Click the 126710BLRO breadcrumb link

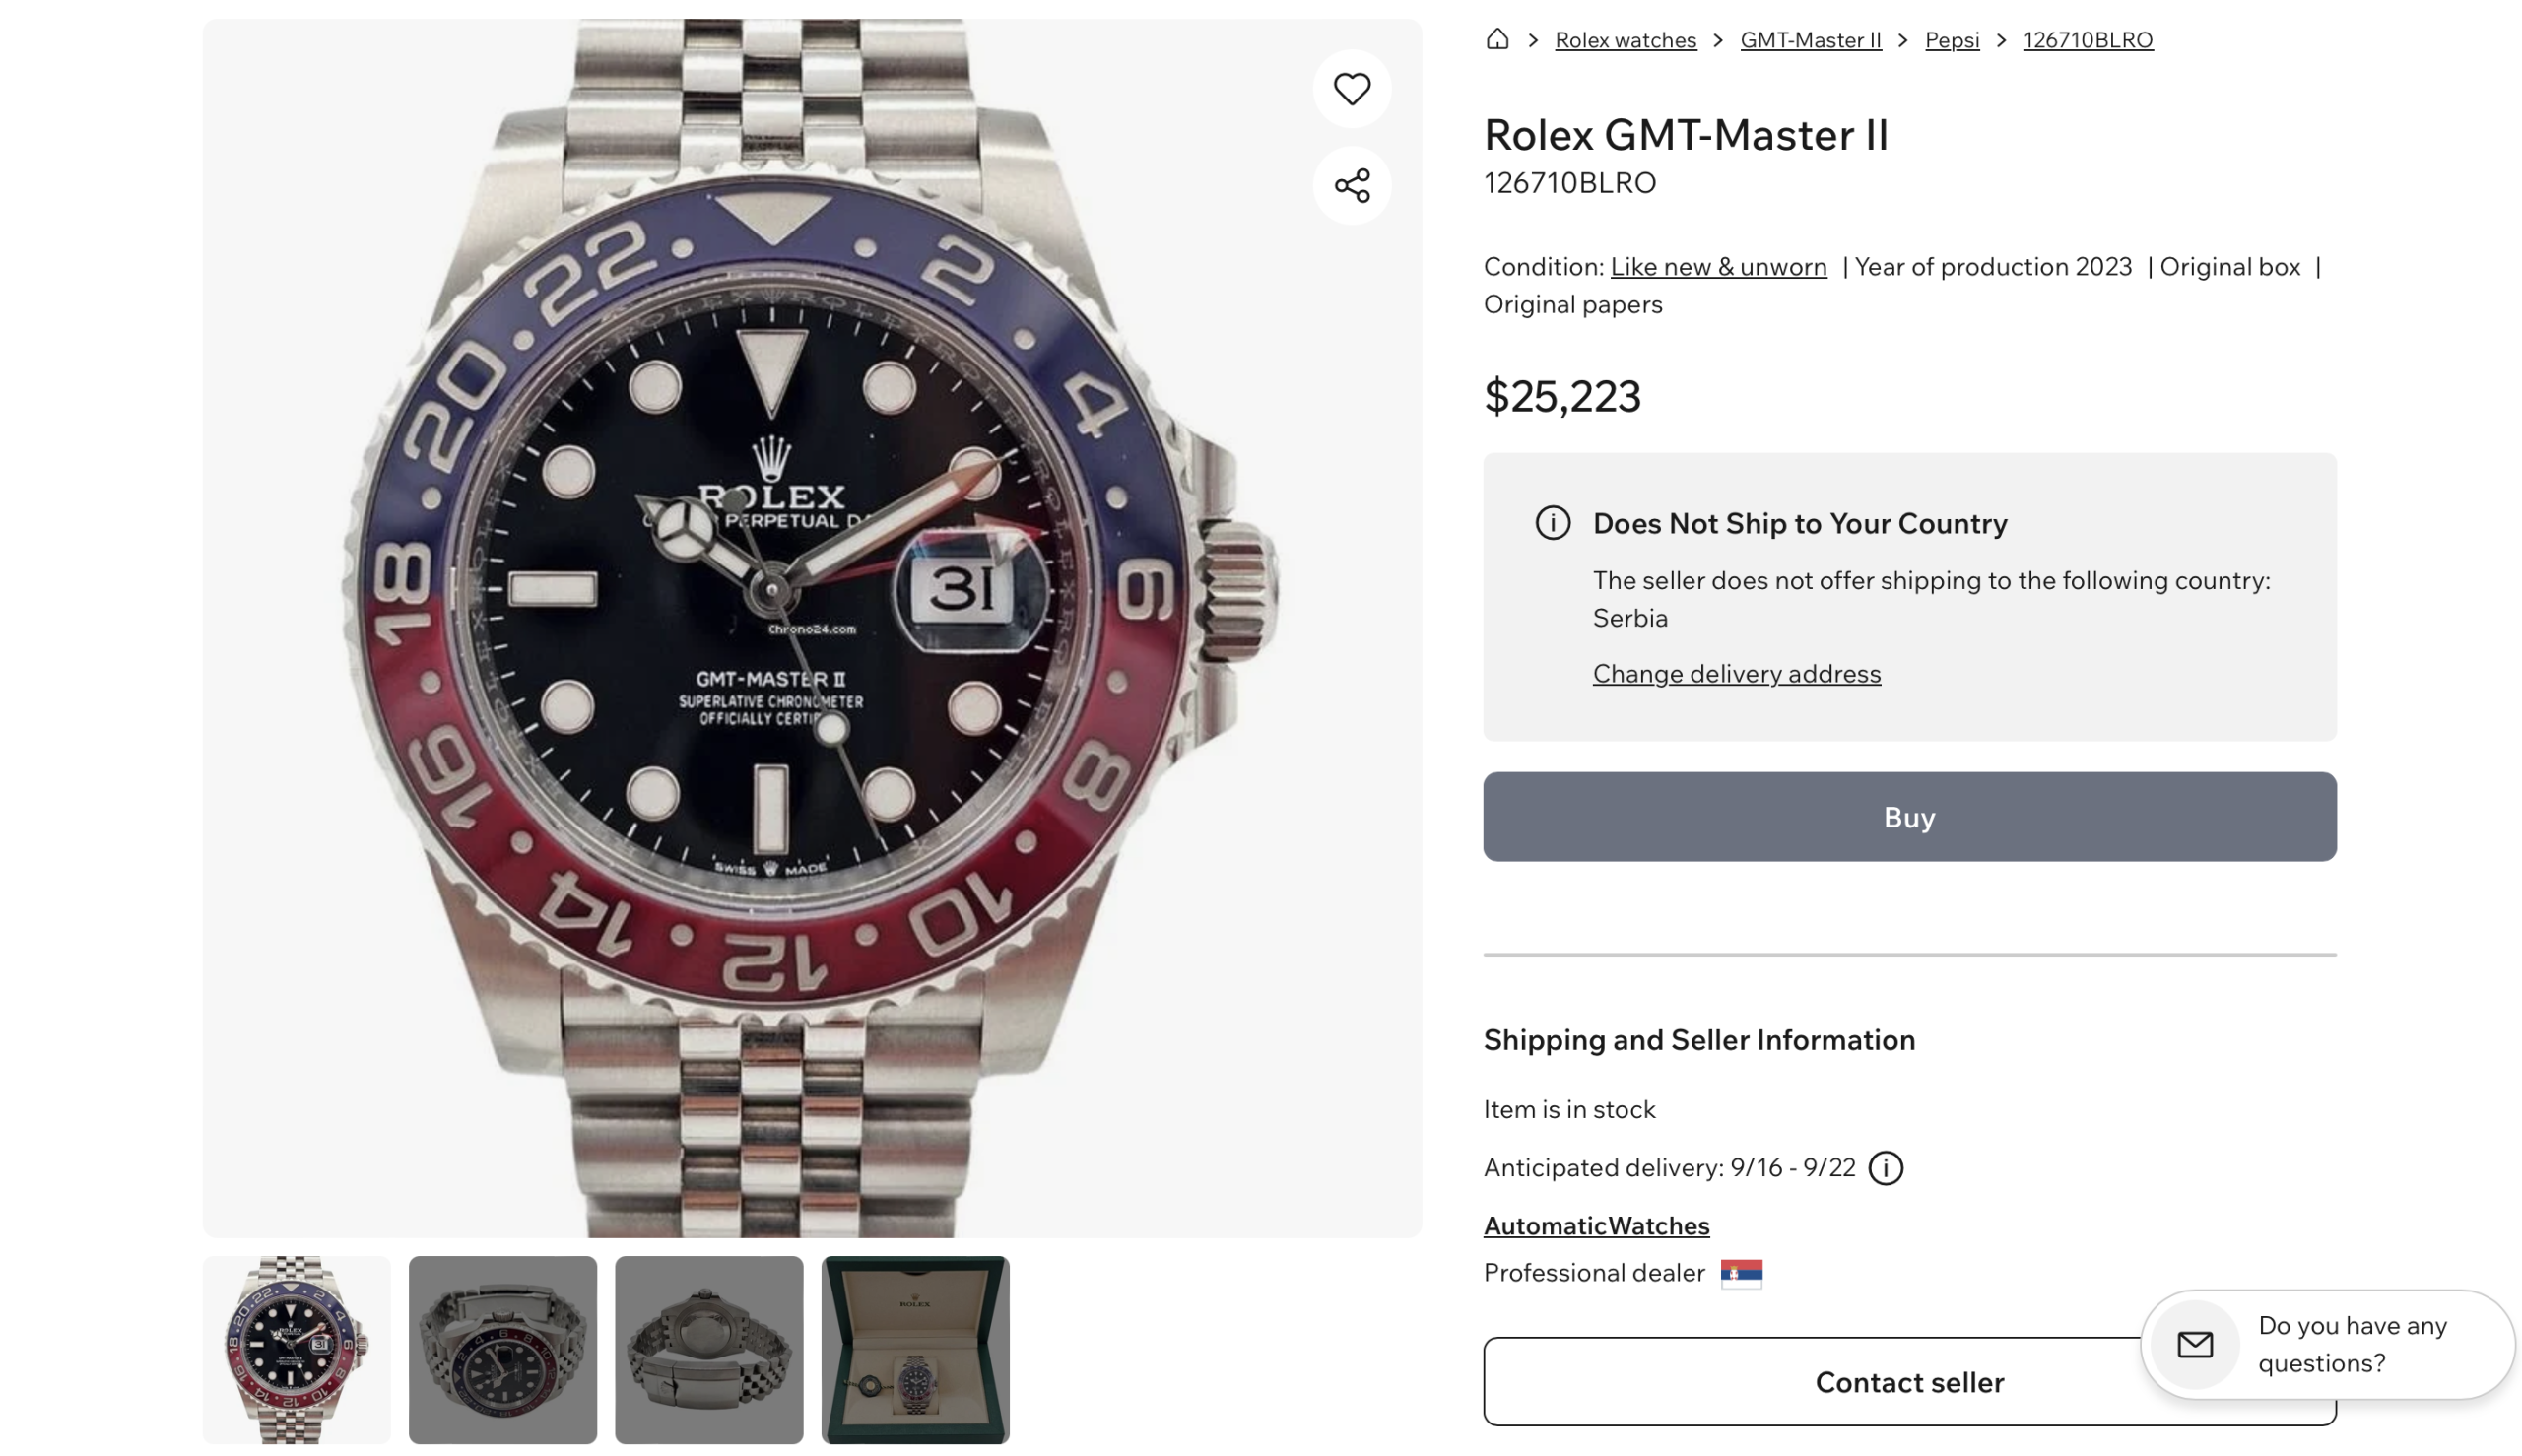[2087, 40]
